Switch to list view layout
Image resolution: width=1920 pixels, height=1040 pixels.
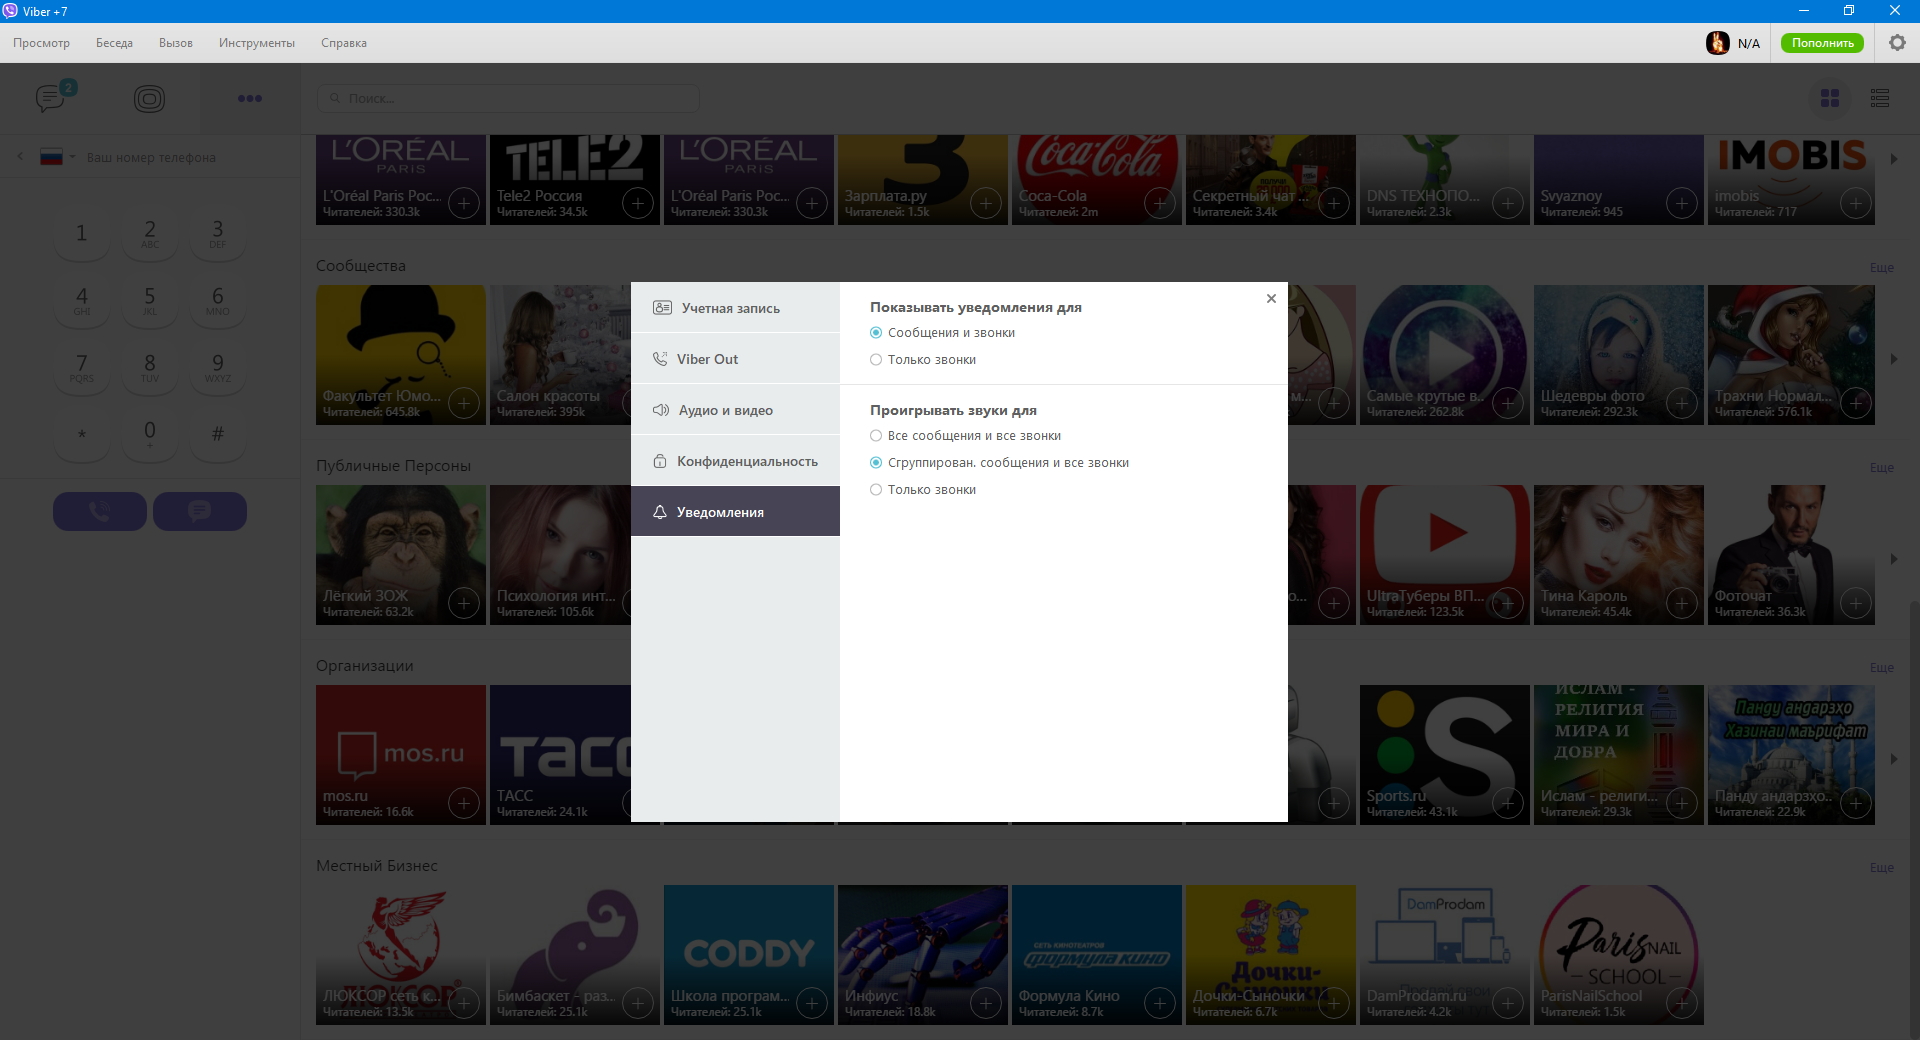pos(1880,98)
